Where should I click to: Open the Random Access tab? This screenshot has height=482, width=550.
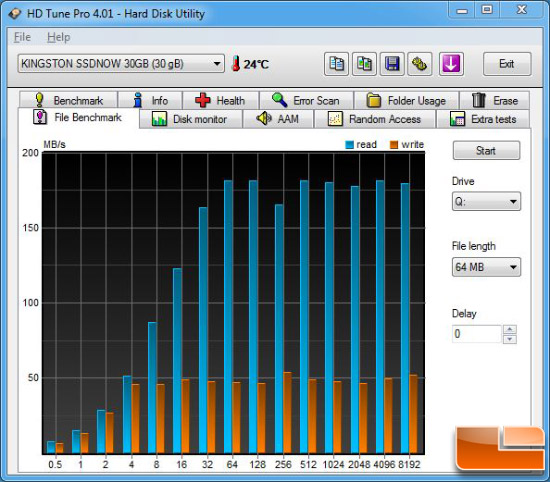[375, 119]
